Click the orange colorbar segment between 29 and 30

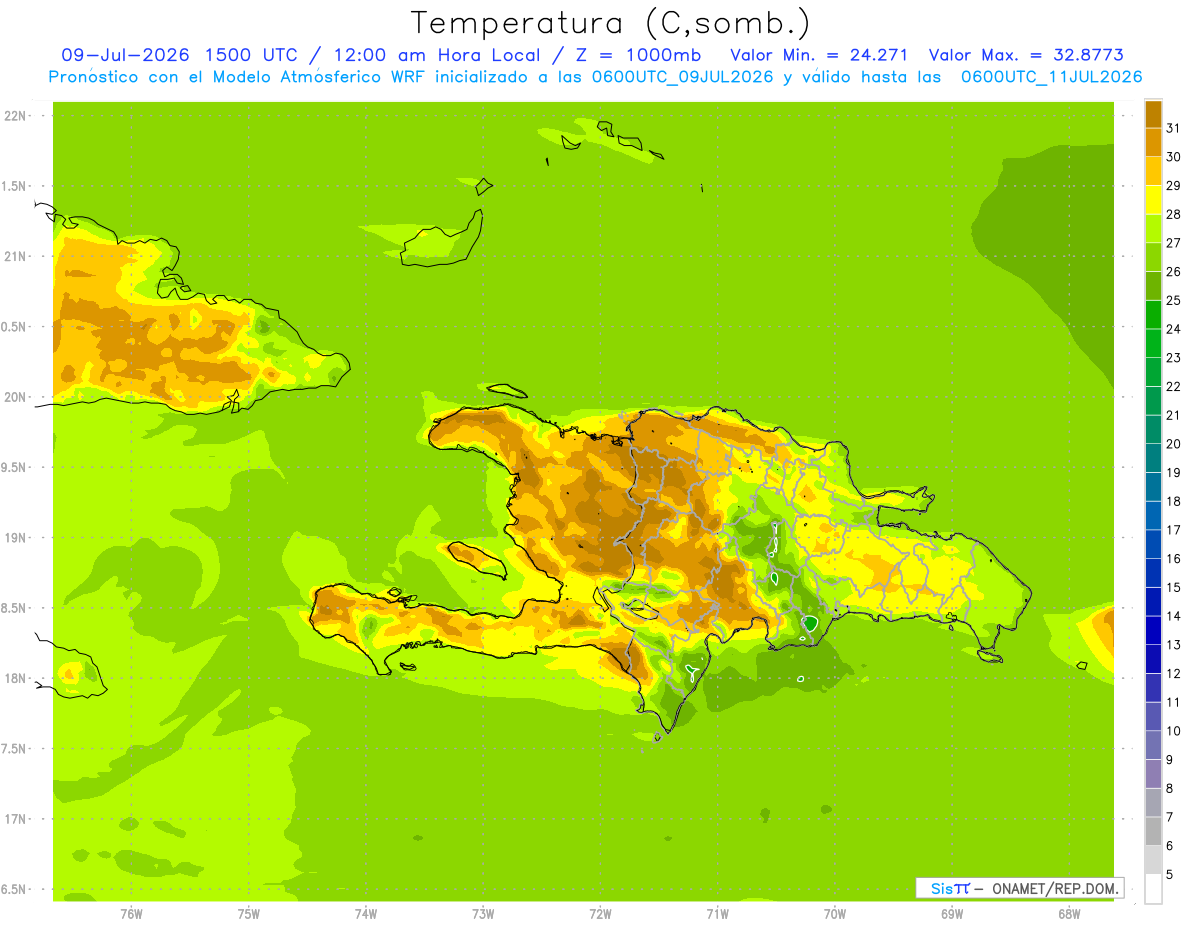point(1153,171)
